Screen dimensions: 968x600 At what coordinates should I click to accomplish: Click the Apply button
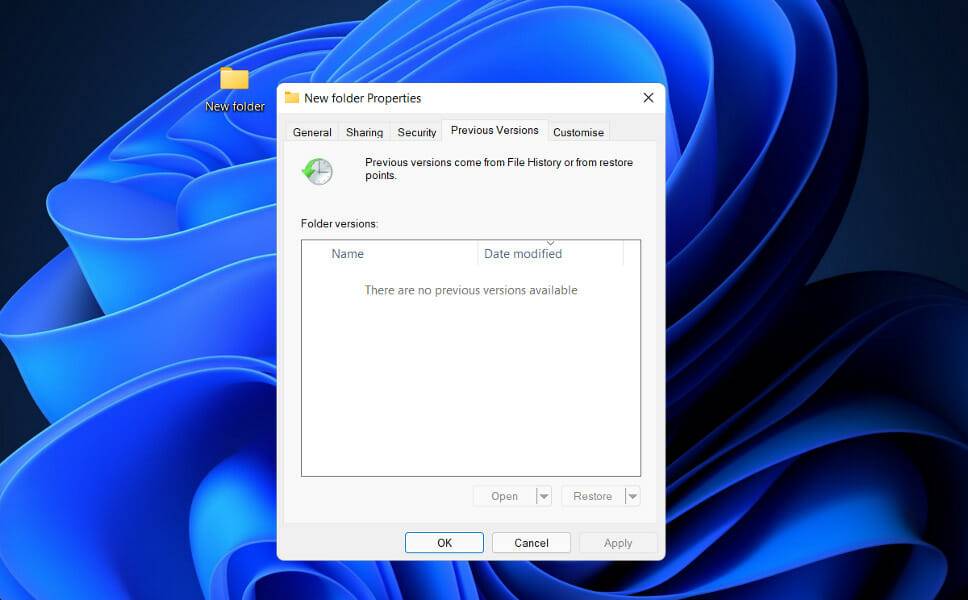coord(617,542)
